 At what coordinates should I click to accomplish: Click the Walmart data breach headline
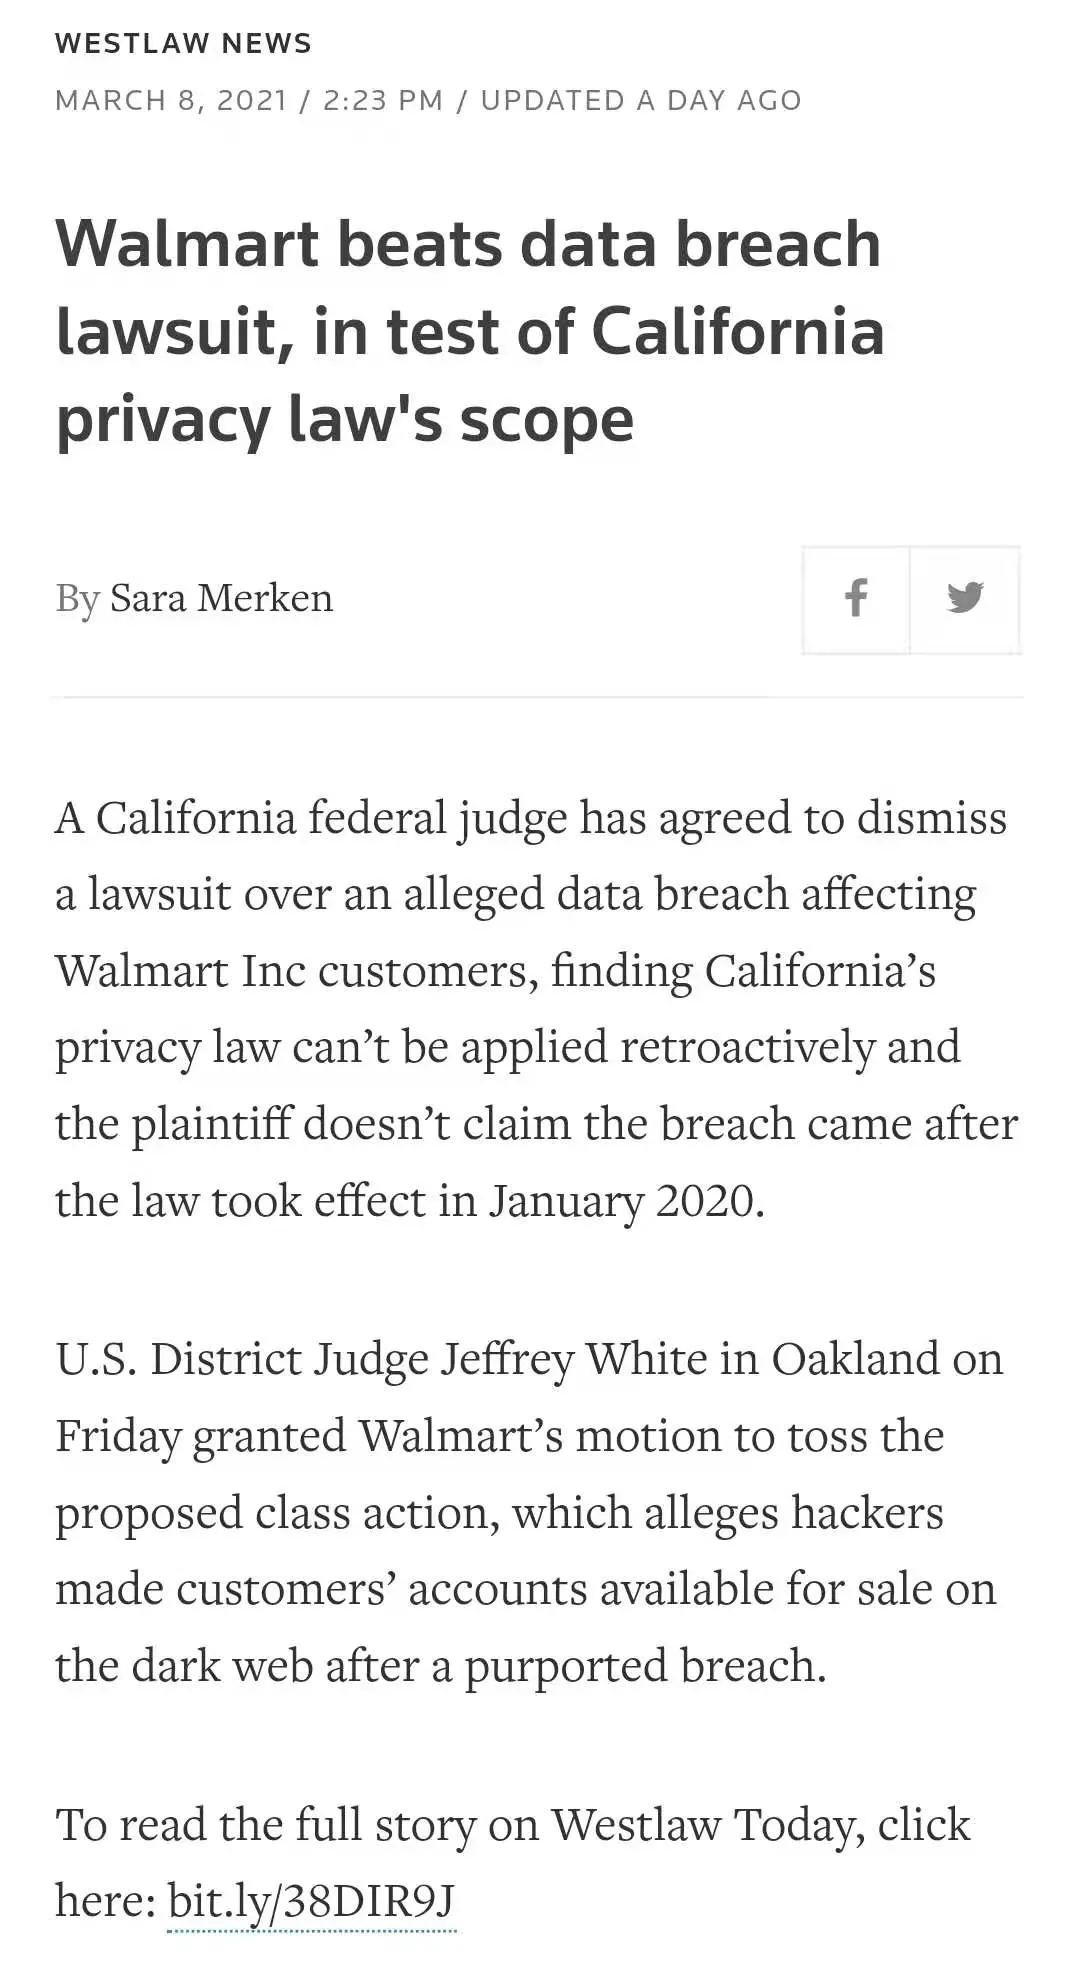(x=470, y=331)
